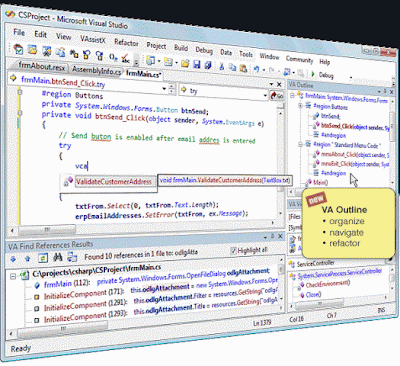Start debugging with the green play icon
The width and height of the screenshot is (400, 366).
coord(313,74)
